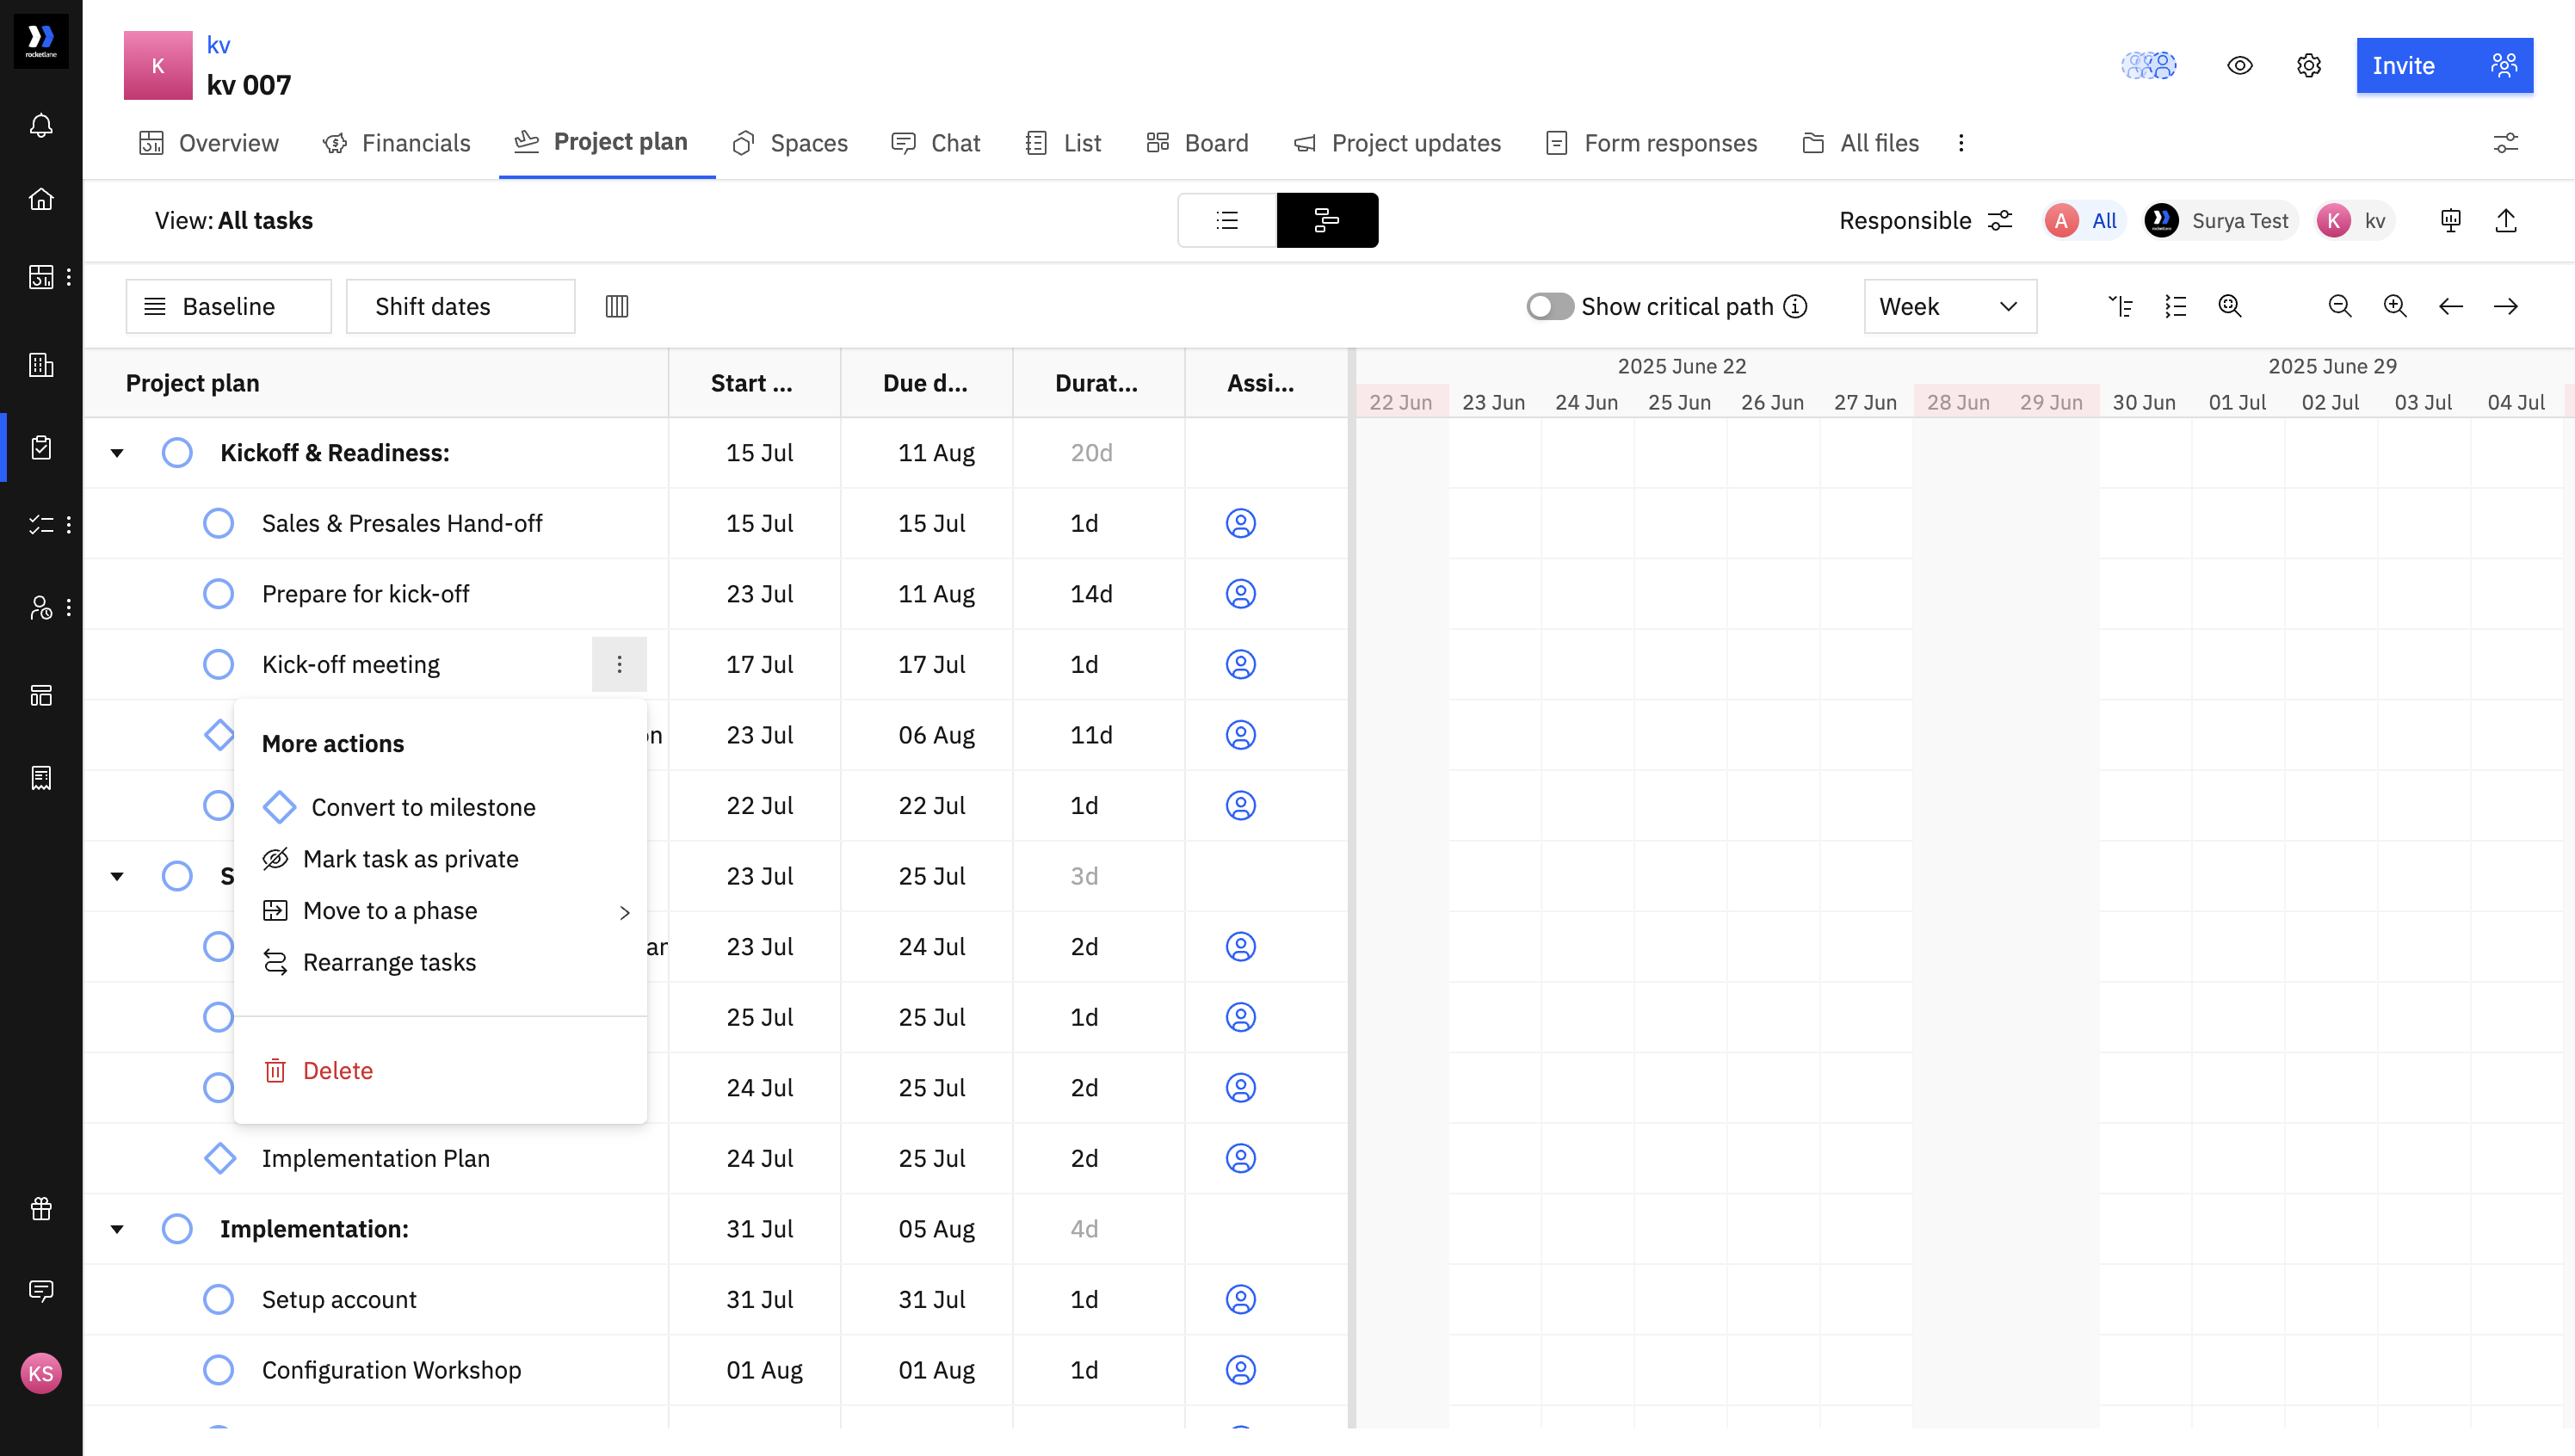Open the Week timescale dropdown

[1949, 306]
